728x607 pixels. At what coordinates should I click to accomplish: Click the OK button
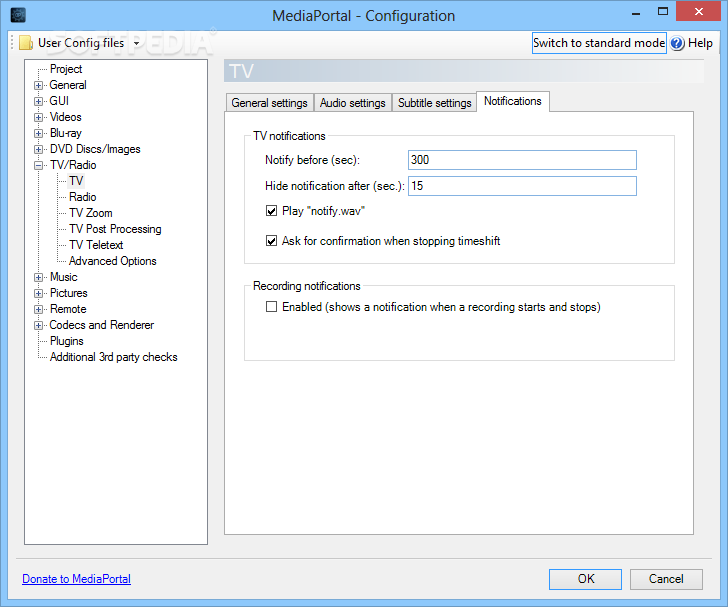(x=585, y=579)
